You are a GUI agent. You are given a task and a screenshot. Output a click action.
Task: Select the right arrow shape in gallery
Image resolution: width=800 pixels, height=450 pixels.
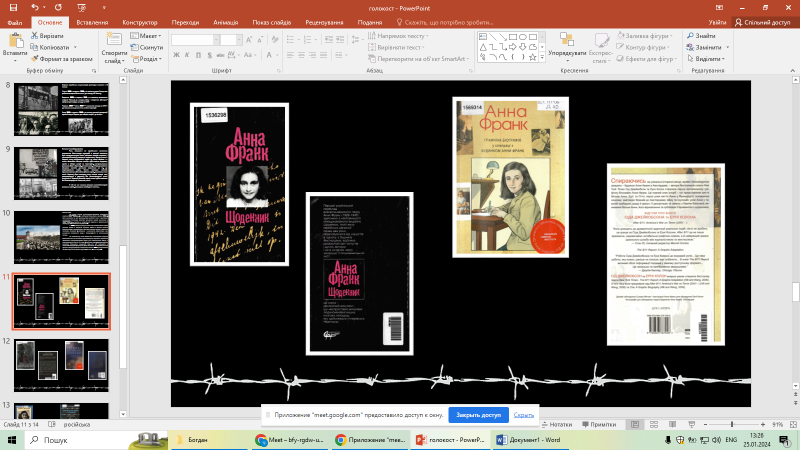[x=513, y=47]
